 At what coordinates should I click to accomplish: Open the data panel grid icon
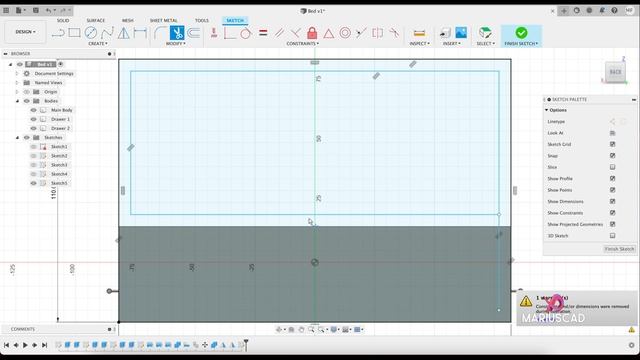(6, 10)
